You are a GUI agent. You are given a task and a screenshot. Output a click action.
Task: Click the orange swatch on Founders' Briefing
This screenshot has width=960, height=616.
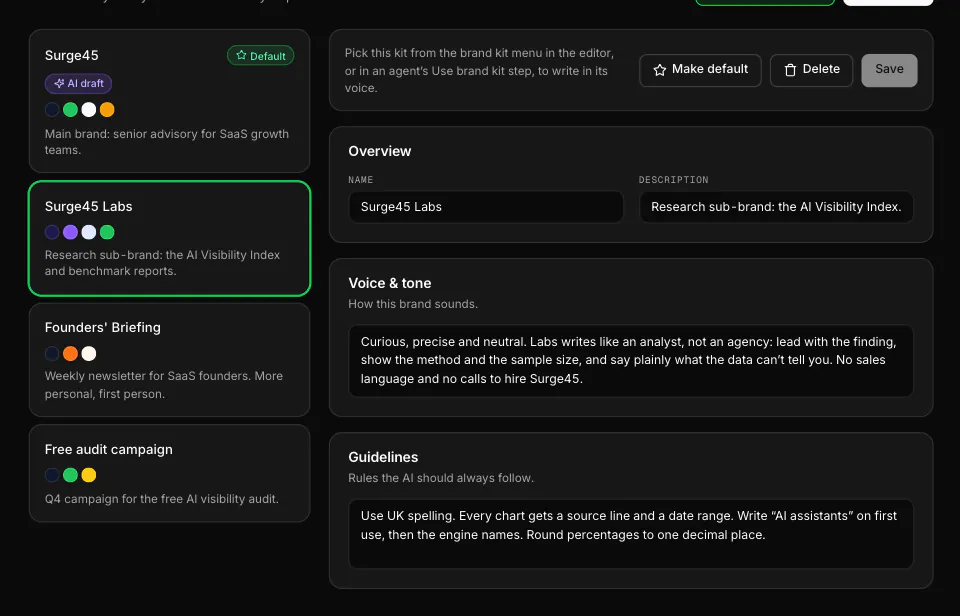coord(70,353)
